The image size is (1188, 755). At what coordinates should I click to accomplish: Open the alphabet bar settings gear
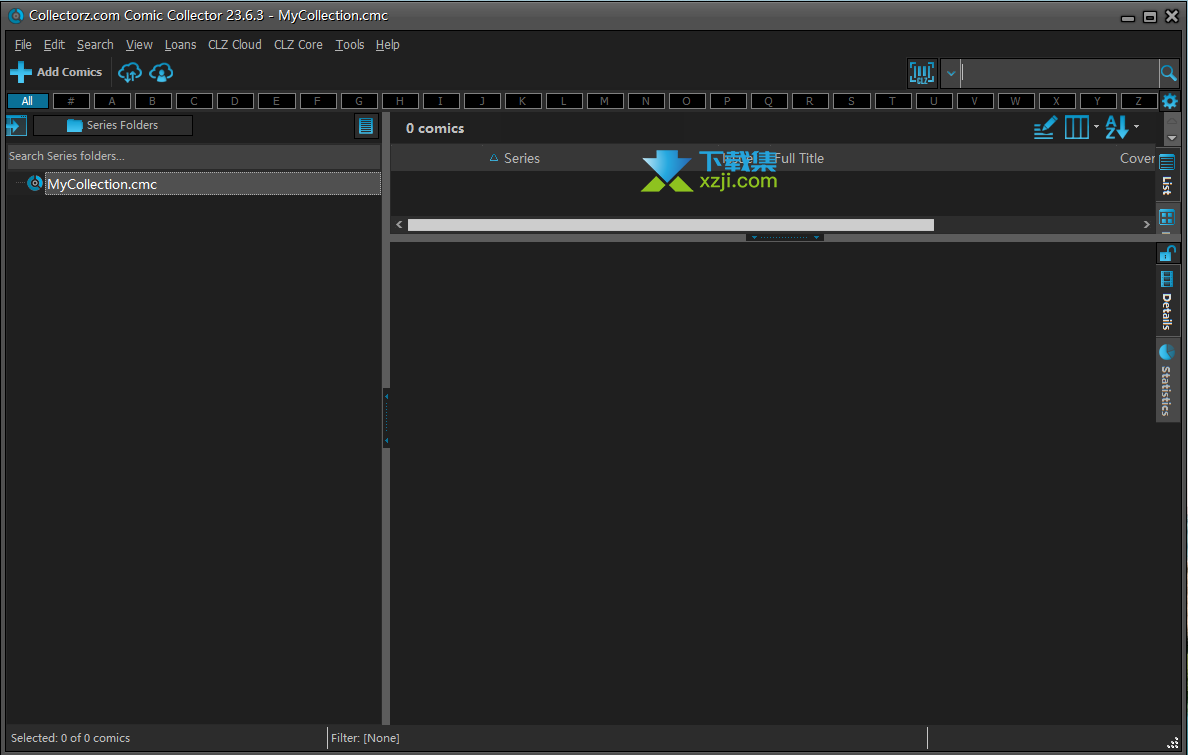[x=1170, y=101]
